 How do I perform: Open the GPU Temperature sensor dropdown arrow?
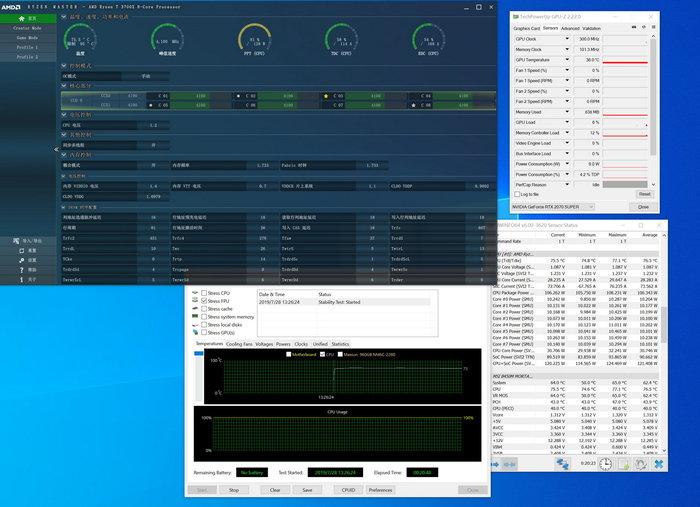tap(567, 60)
